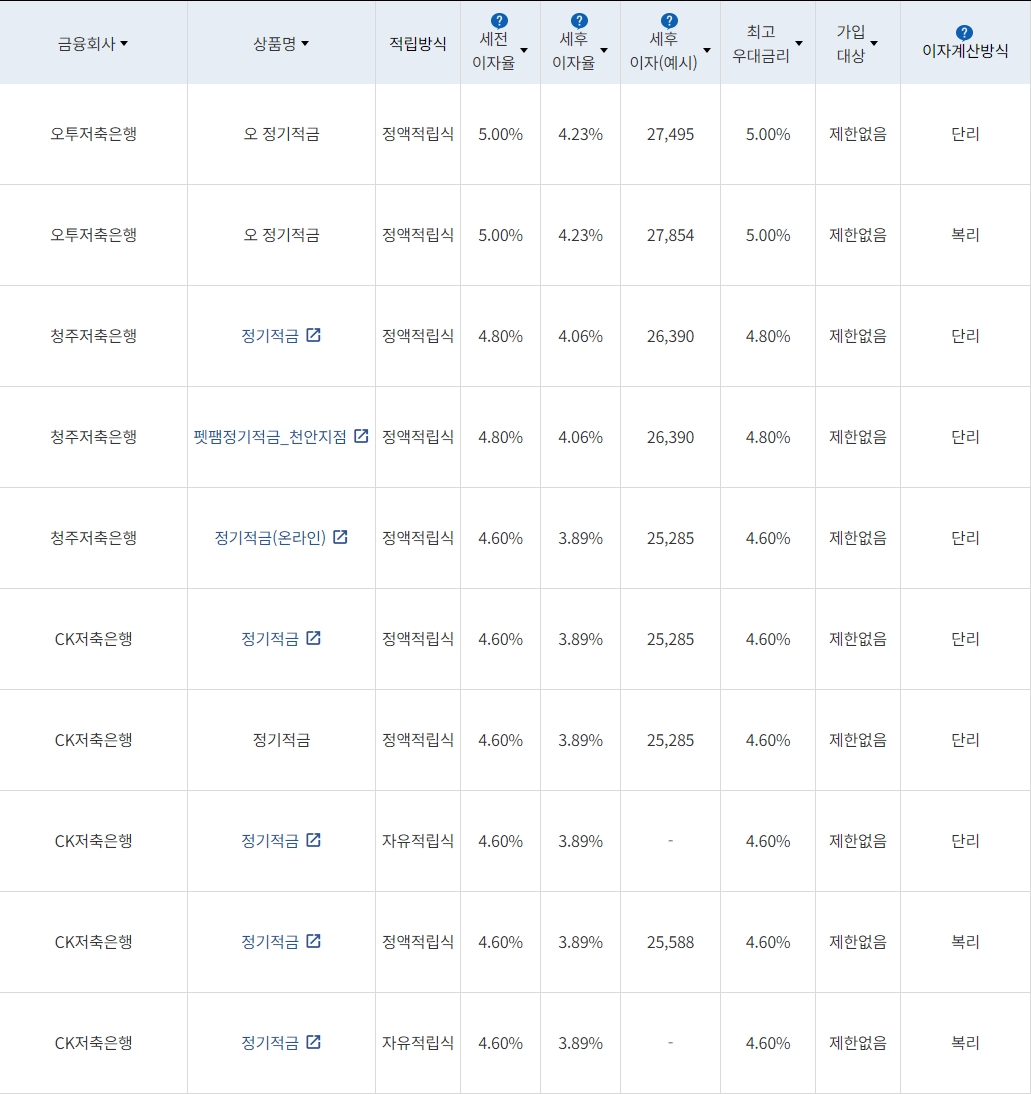Click external link icon next to 정기적금(온라인)

pyautogui.click(x=340, y=536)
